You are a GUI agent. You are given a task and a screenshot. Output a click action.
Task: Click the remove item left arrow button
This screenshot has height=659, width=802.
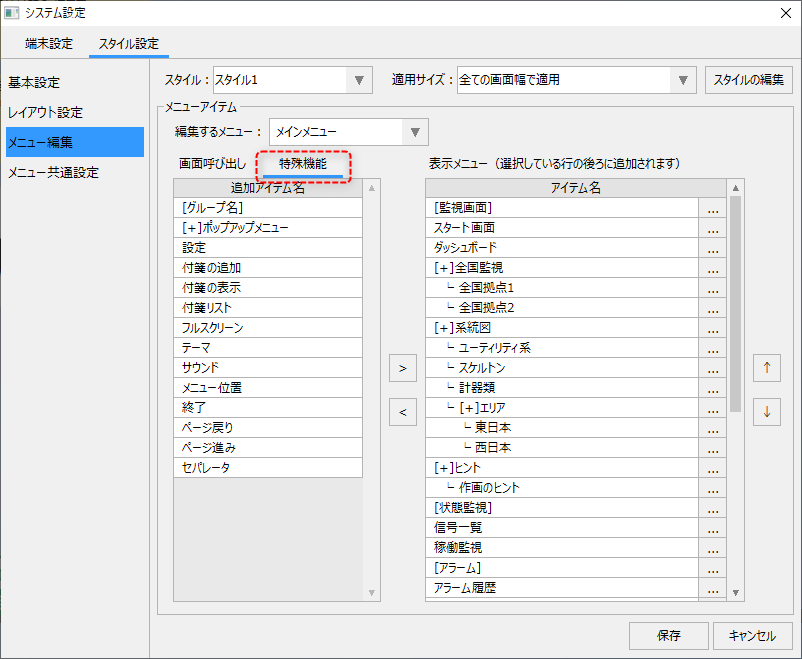(x=402, y=411)
